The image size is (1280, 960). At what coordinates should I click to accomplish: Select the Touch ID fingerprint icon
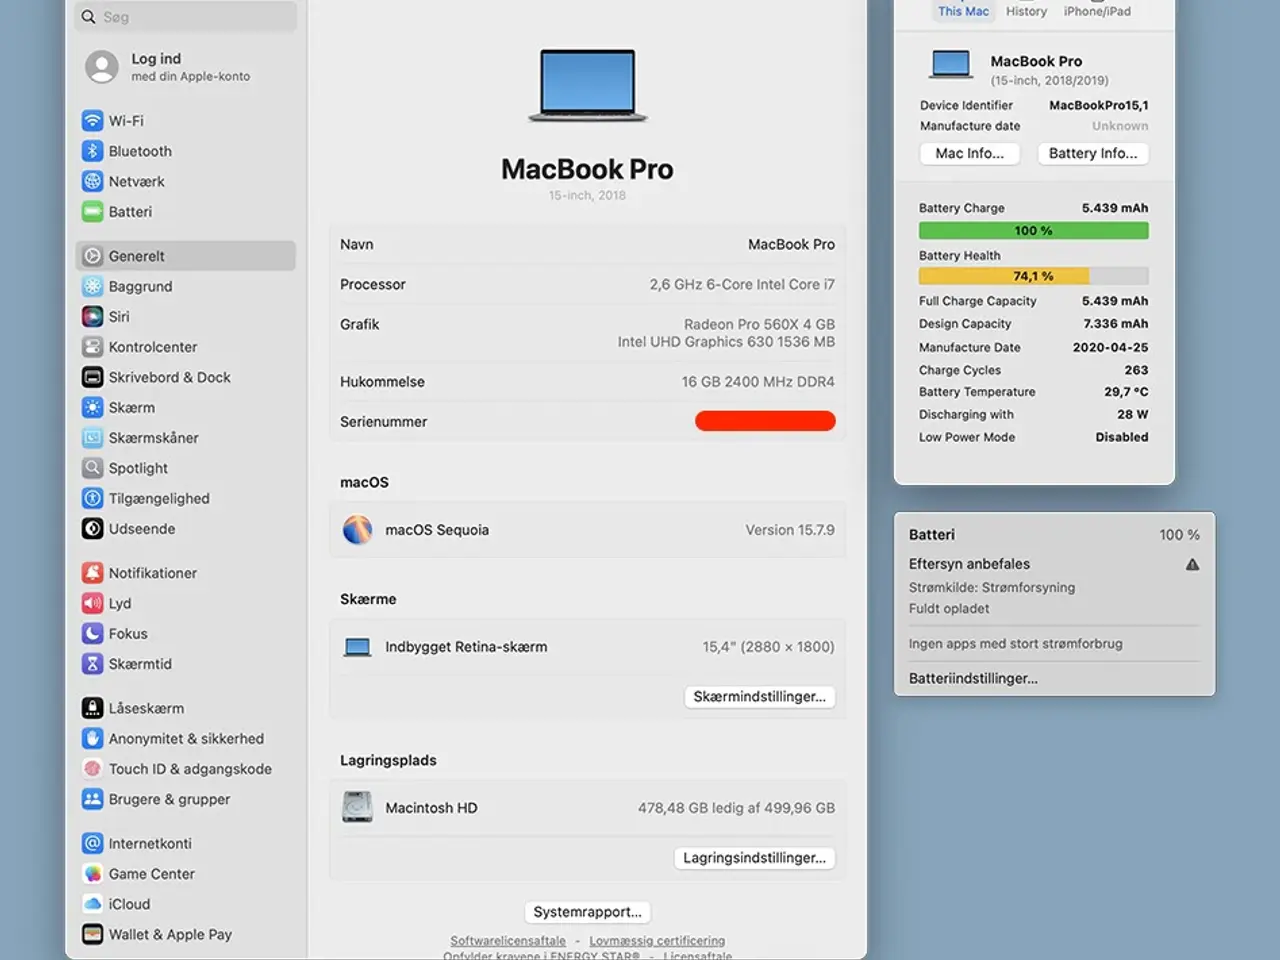92,769
